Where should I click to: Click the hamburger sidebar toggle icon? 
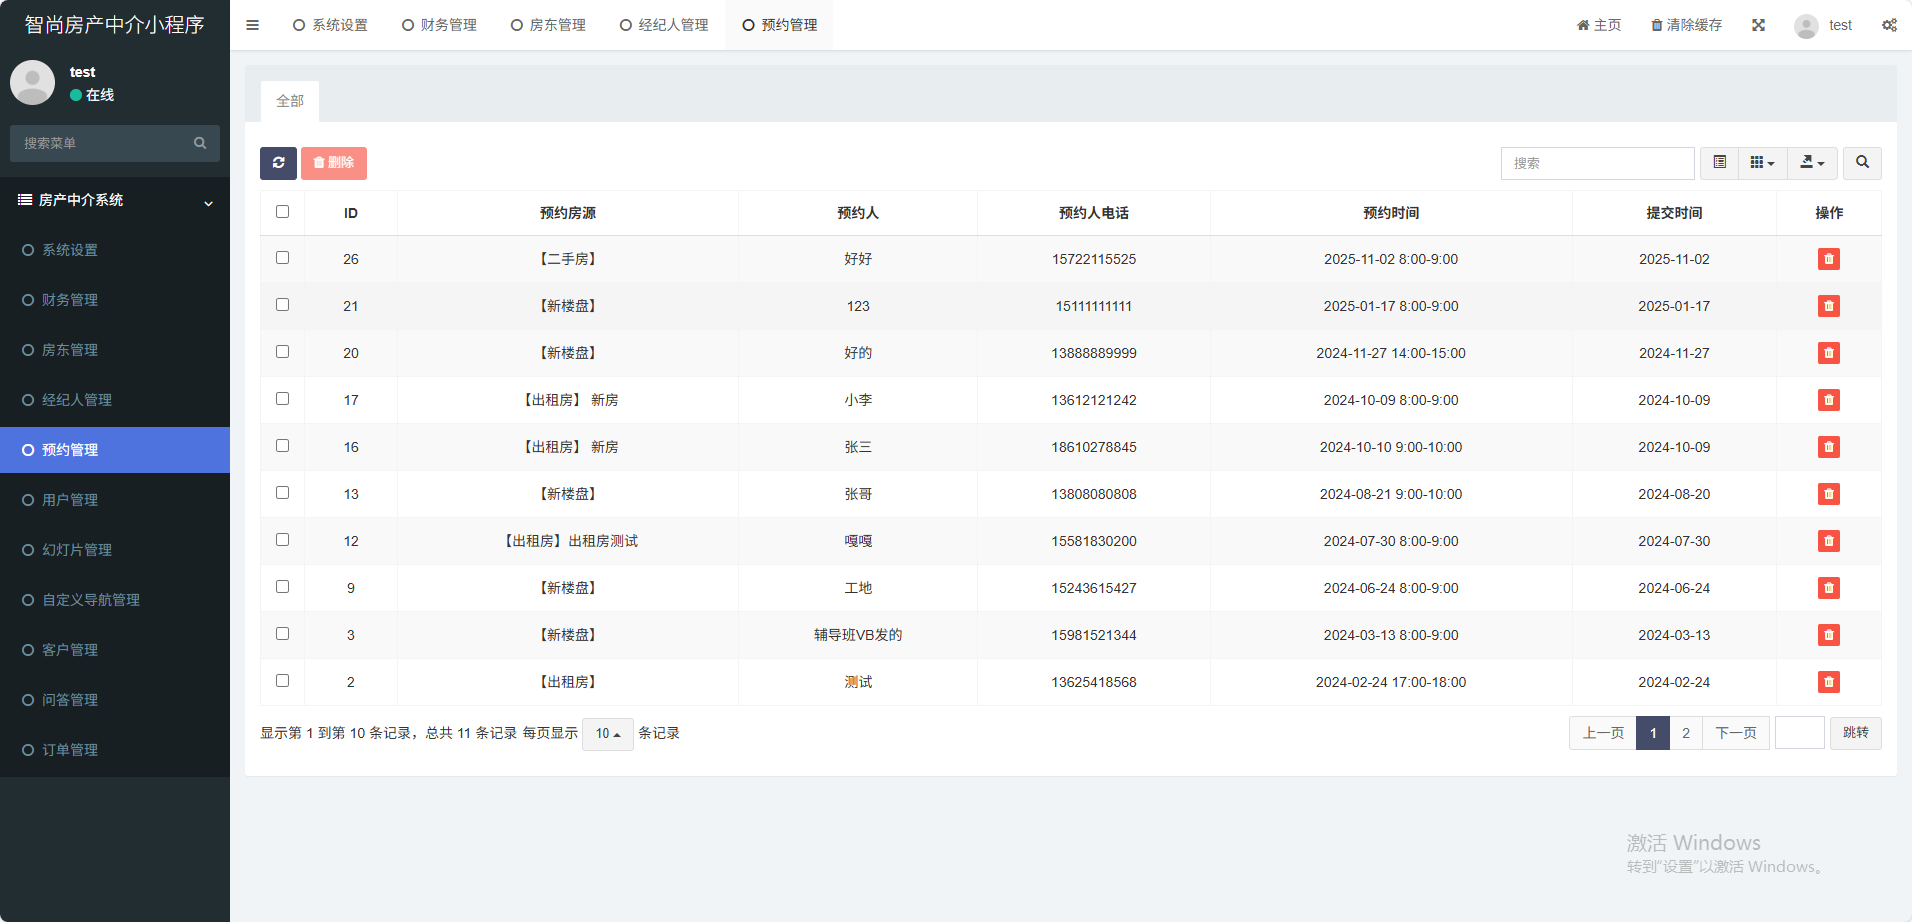(253, 25)
